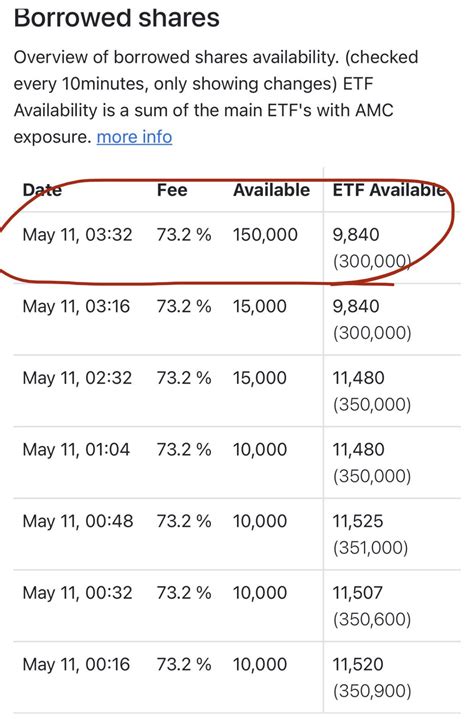Select the May 11, 00:32 date cell
Screen dimensions: 474x719
[77, 592]
